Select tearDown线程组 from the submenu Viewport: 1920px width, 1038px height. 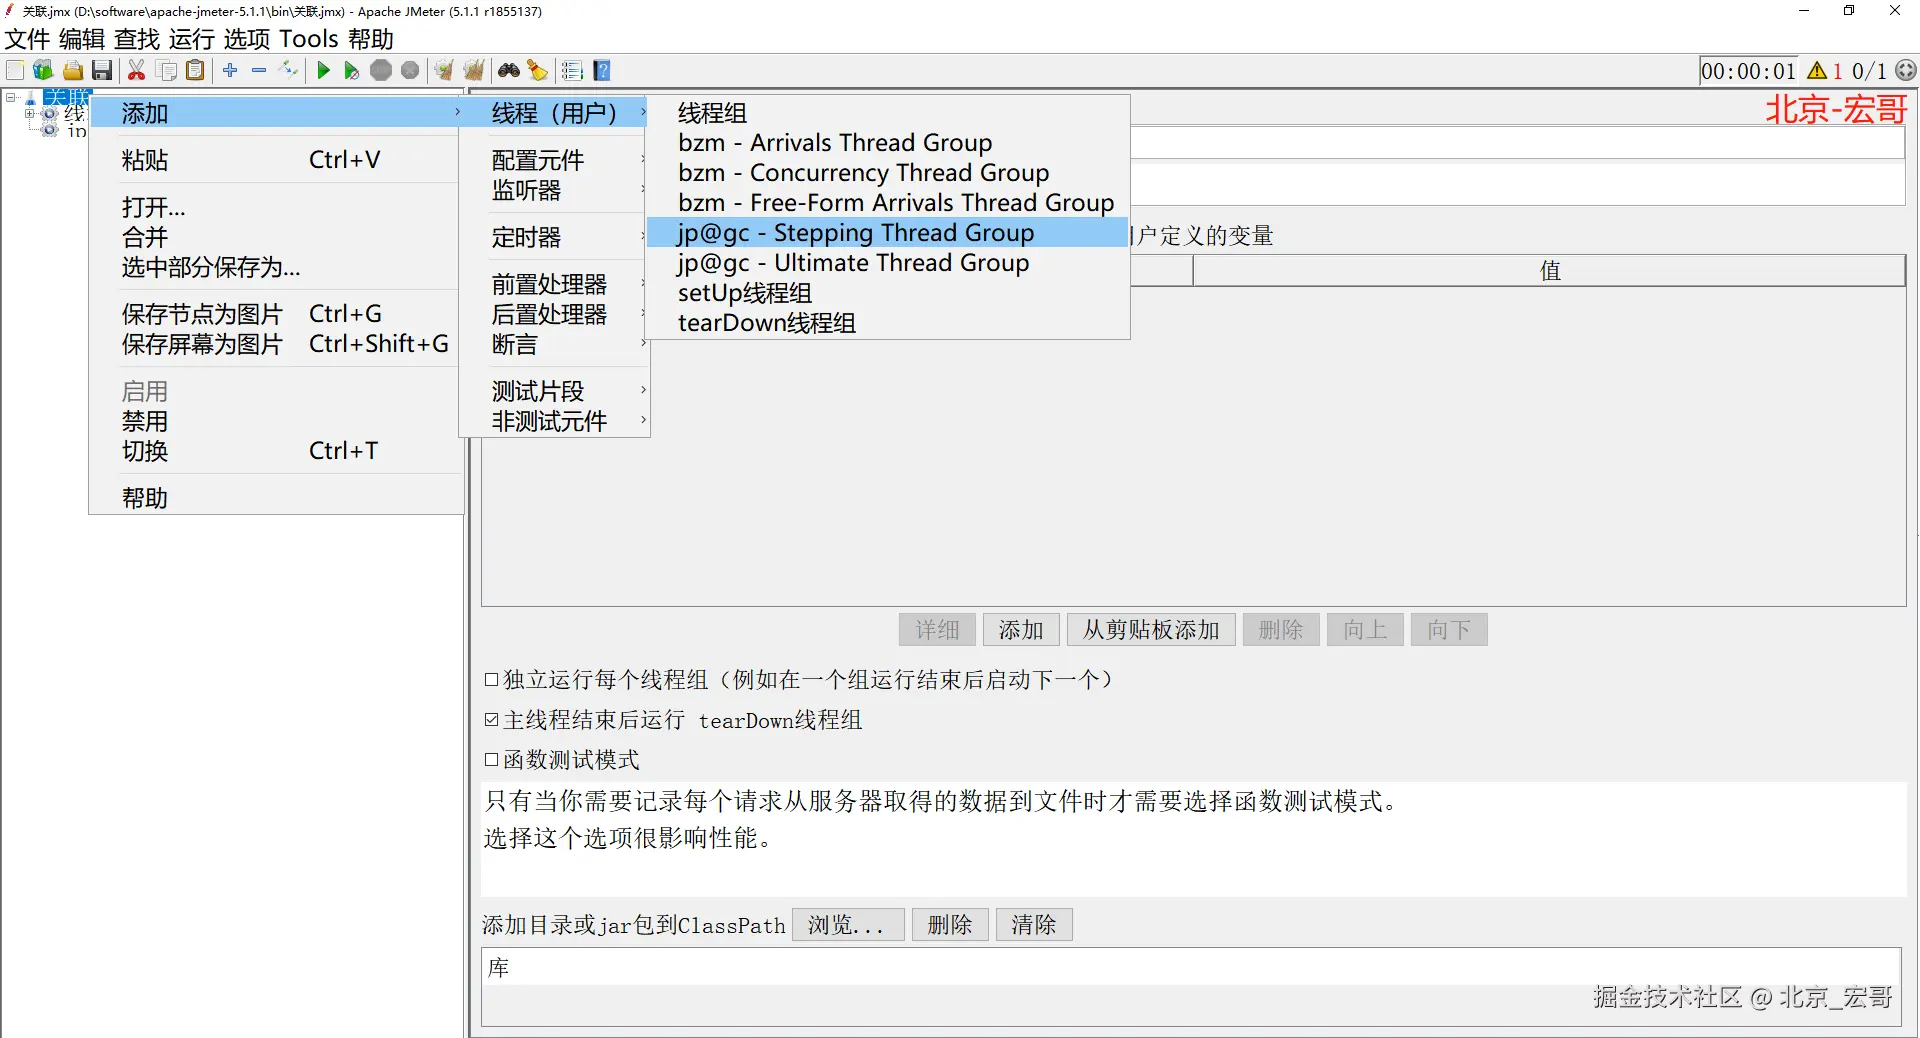pos(887,323)
